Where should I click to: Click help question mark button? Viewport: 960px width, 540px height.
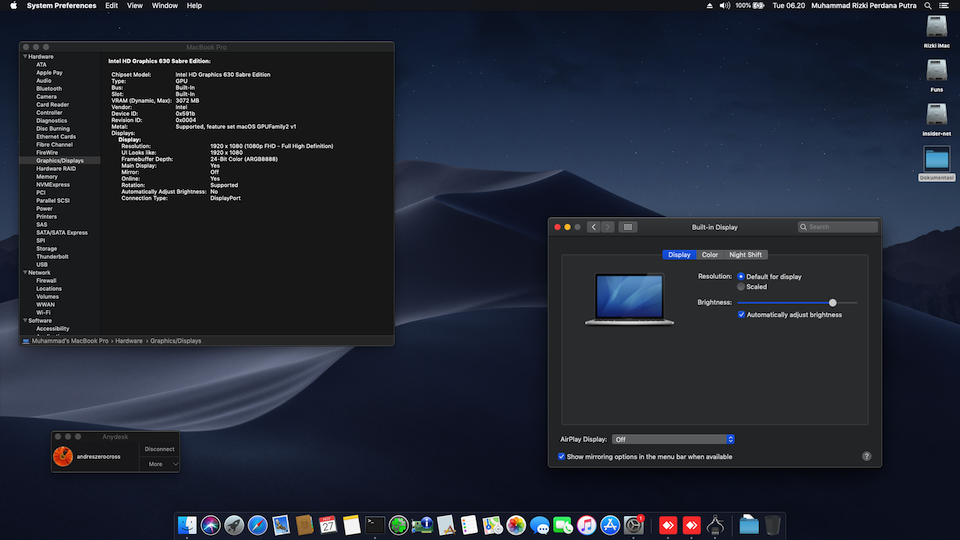(866, 456)
